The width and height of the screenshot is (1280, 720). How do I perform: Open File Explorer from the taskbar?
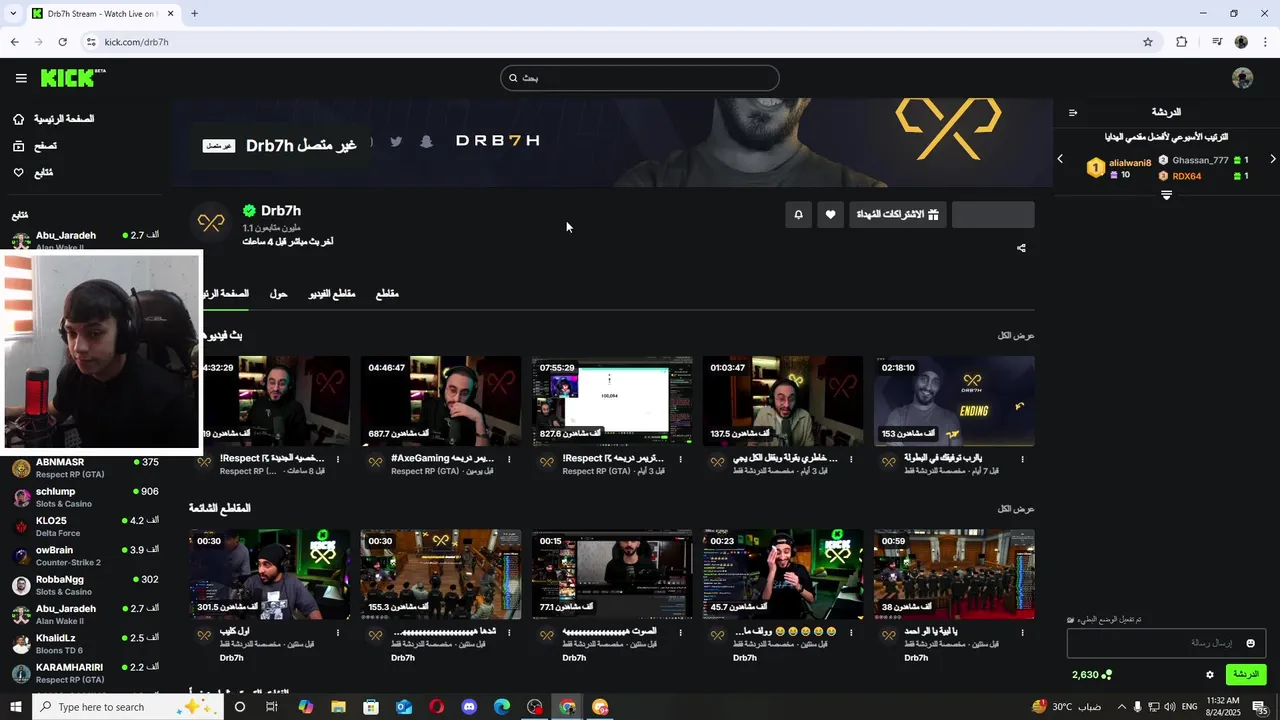(x=338, y=707)
